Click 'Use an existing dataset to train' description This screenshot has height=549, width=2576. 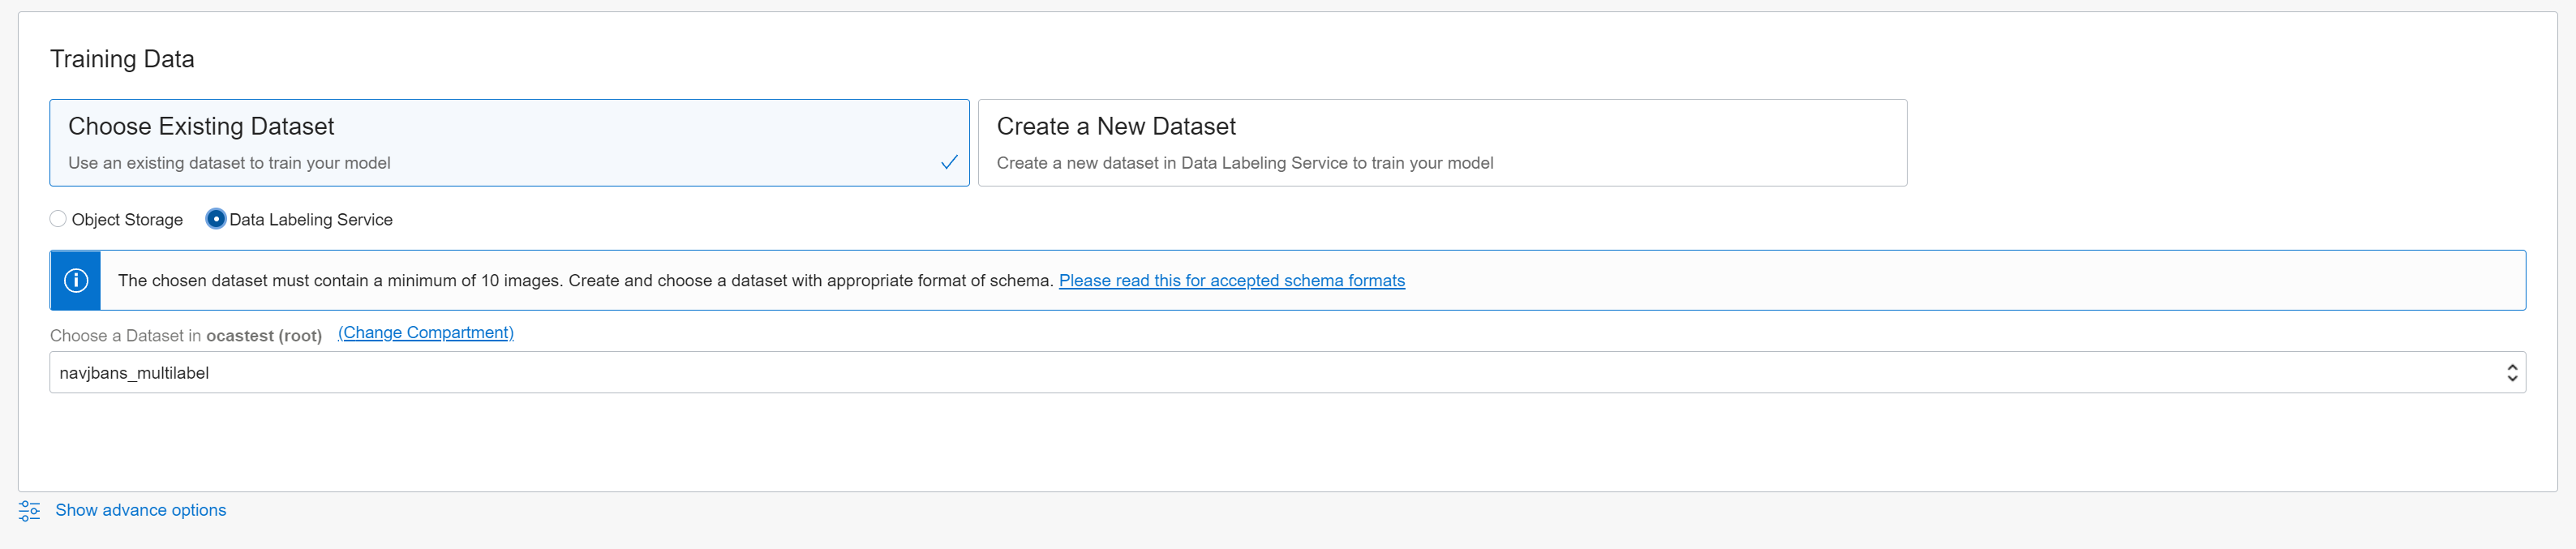(229, 163)
